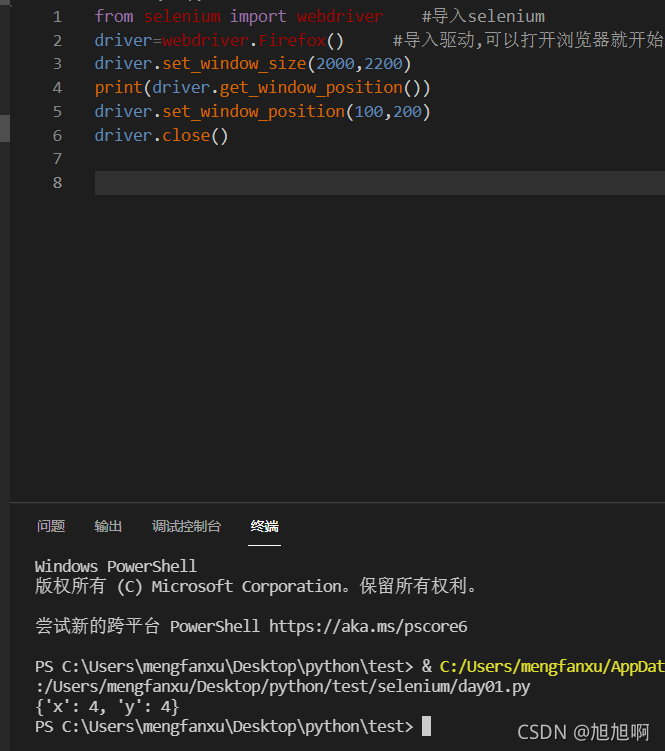Click line number 6 in the gutter
The width and height of the screenshot is (665, 751).
(x=57, y=136)
